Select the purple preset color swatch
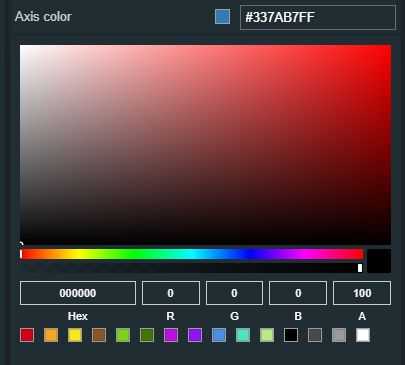This screenshot has width=405, height=365. 195,335
